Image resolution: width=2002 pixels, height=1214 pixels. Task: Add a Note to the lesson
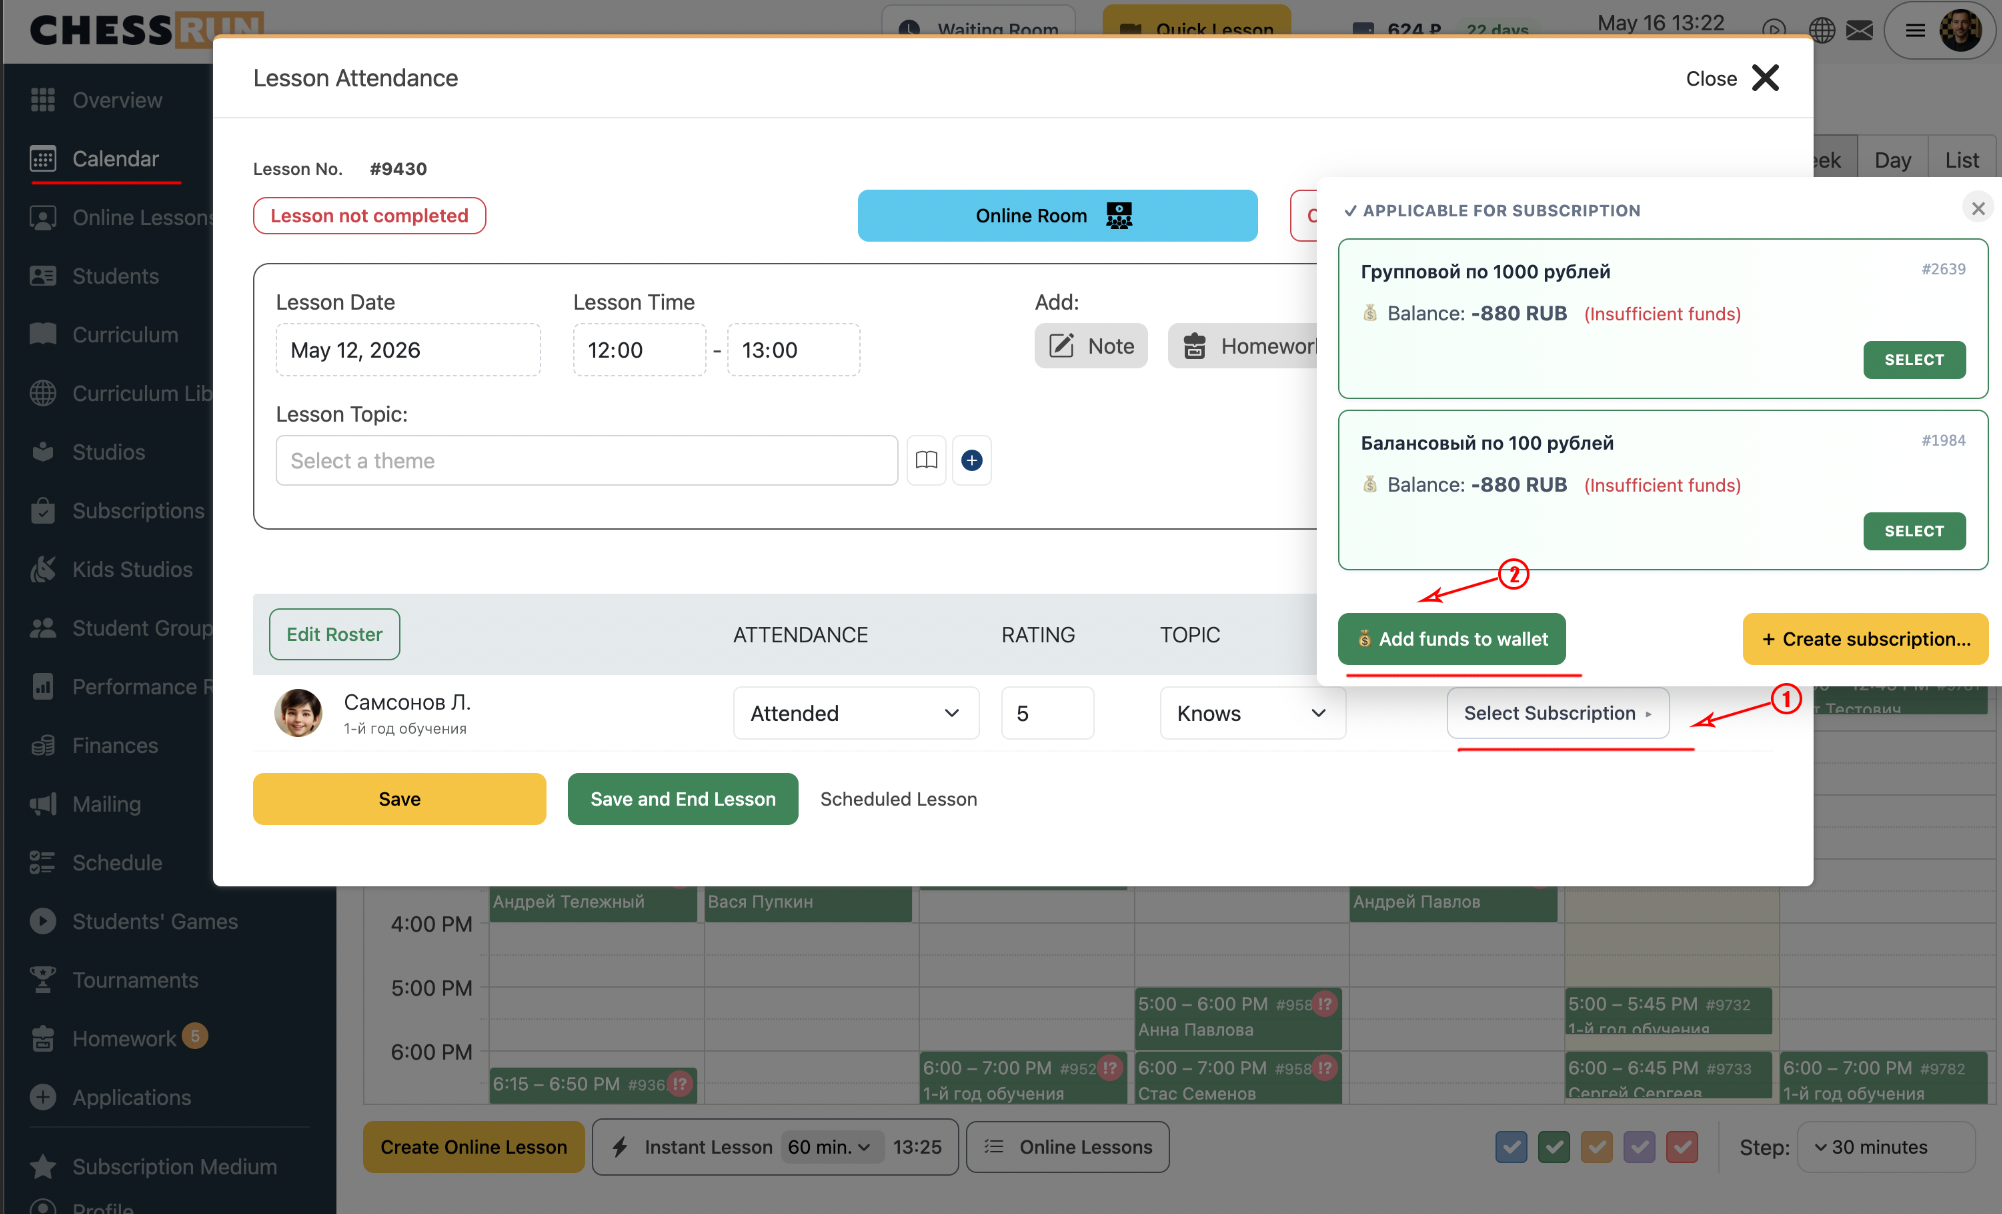pyautogui.click(x=1091, y=346)
